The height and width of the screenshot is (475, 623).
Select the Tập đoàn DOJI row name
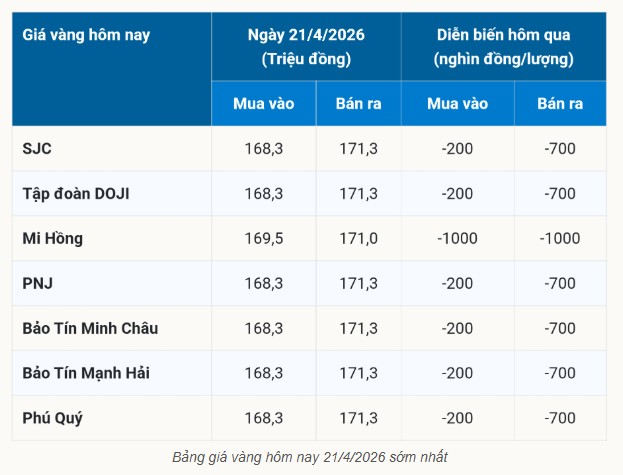pos(76,193)
